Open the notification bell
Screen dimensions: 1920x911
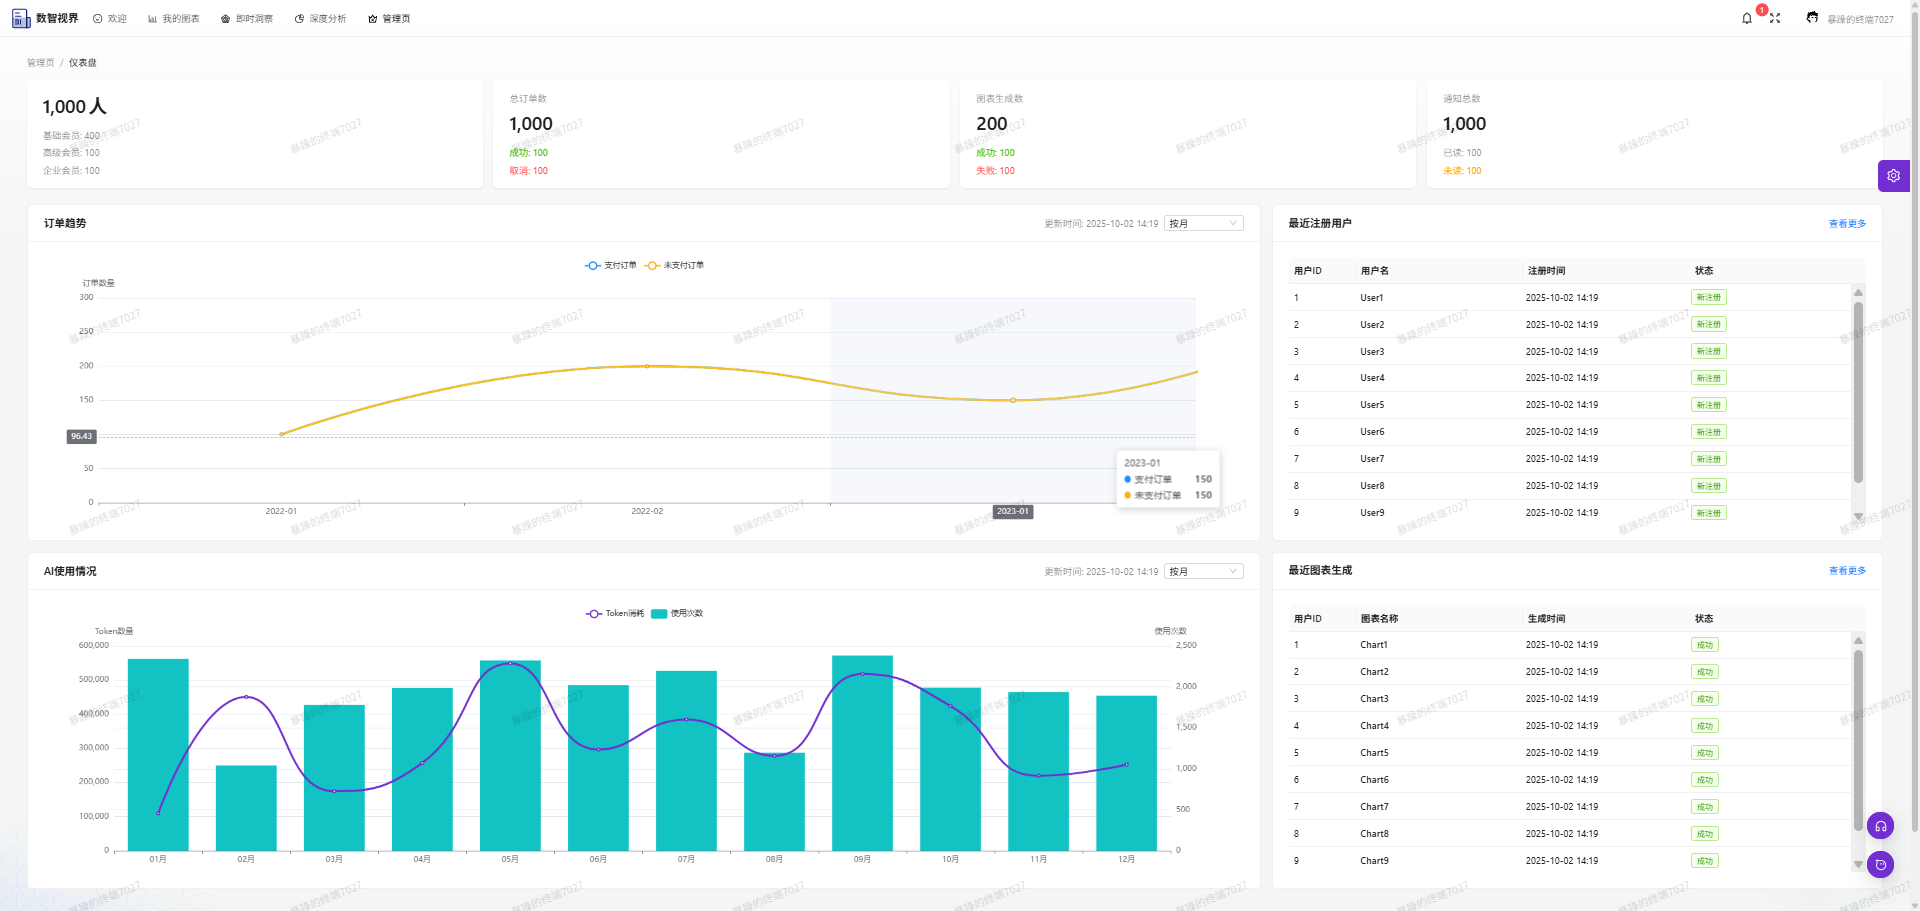tap(1747, 19)
